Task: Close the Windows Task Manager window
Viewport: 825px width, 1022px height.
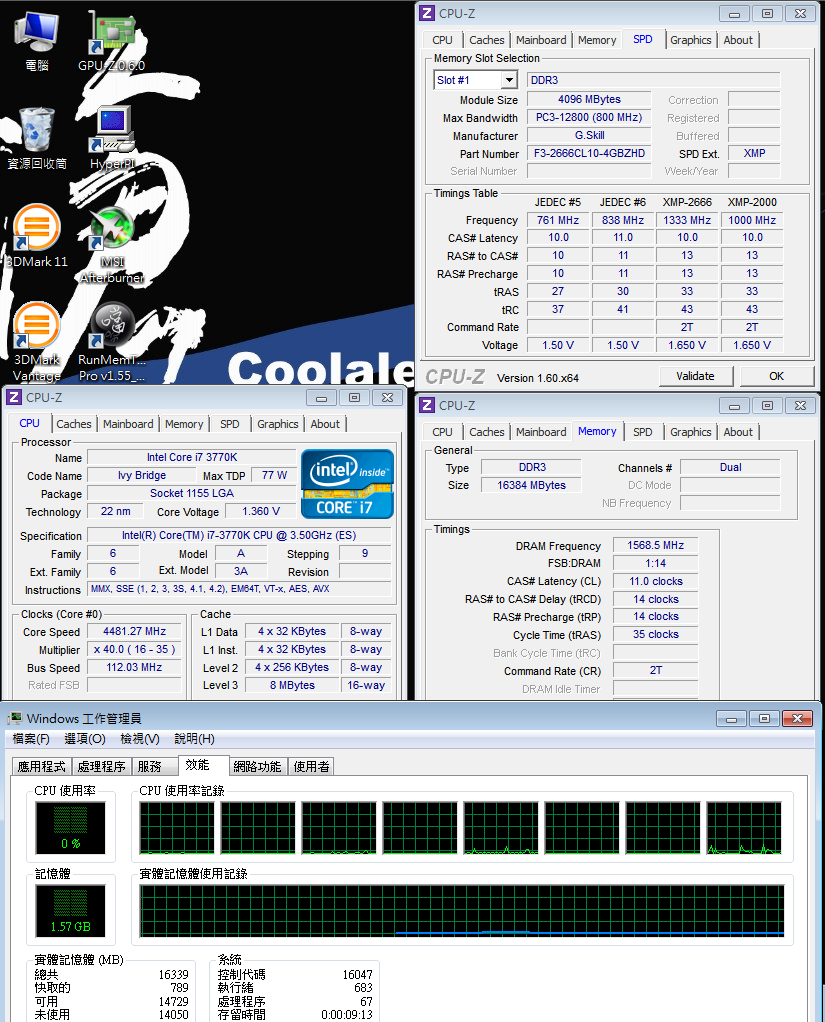Action: click(797, 718)
